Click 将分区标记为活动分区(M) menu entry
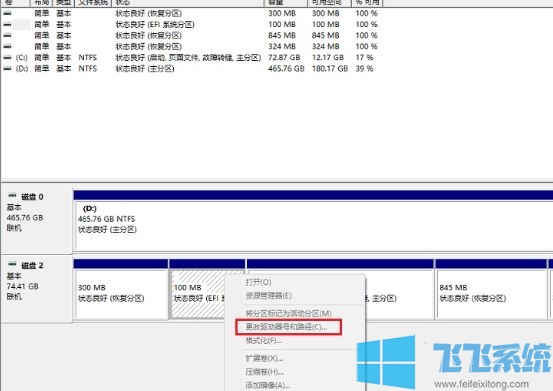 click(288, 313)
